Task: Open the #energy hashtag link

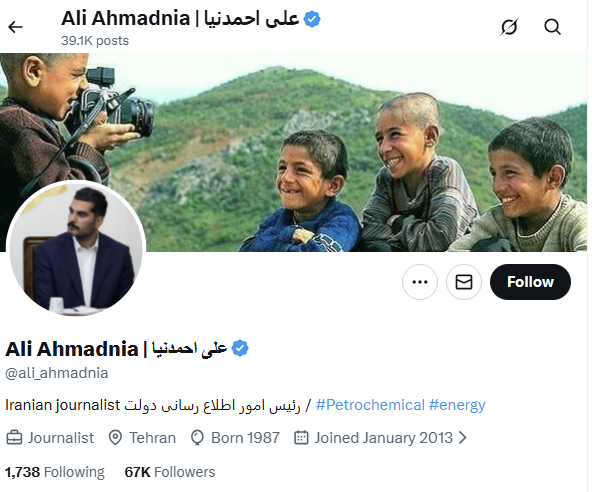Action: point(457,405)
